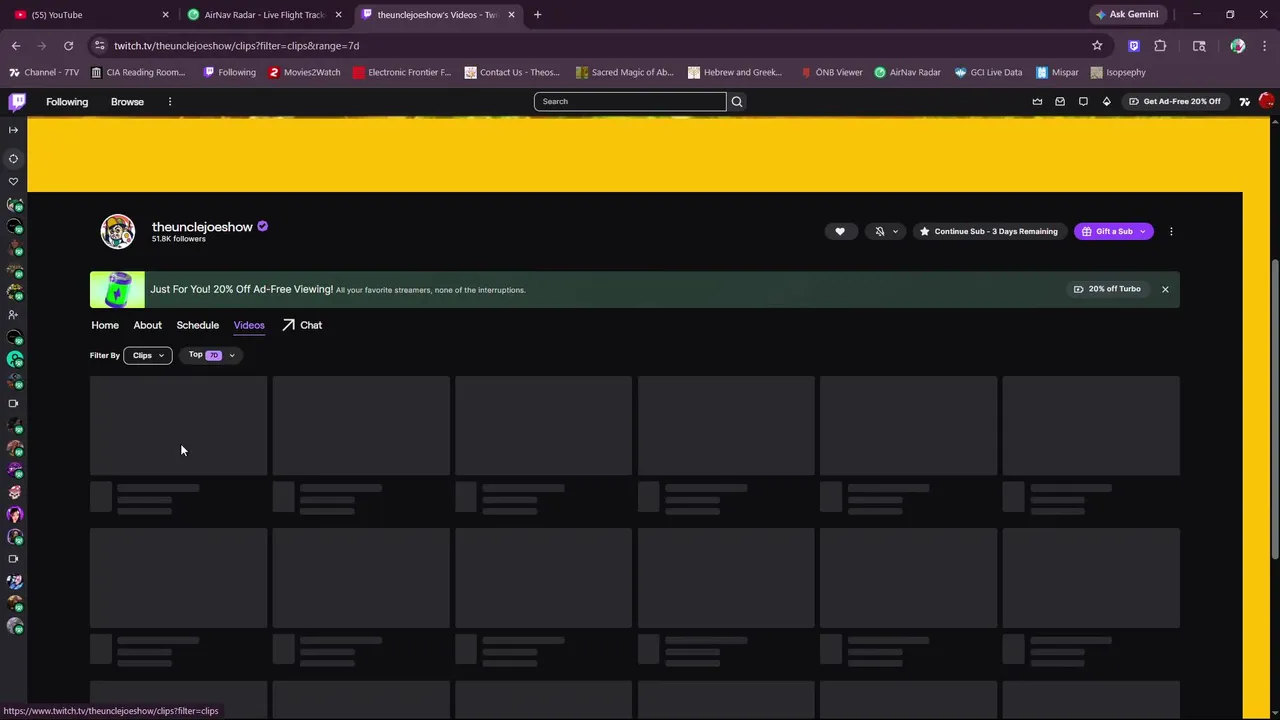Click the three-dot more menu beside Browse

pos(170,101)
